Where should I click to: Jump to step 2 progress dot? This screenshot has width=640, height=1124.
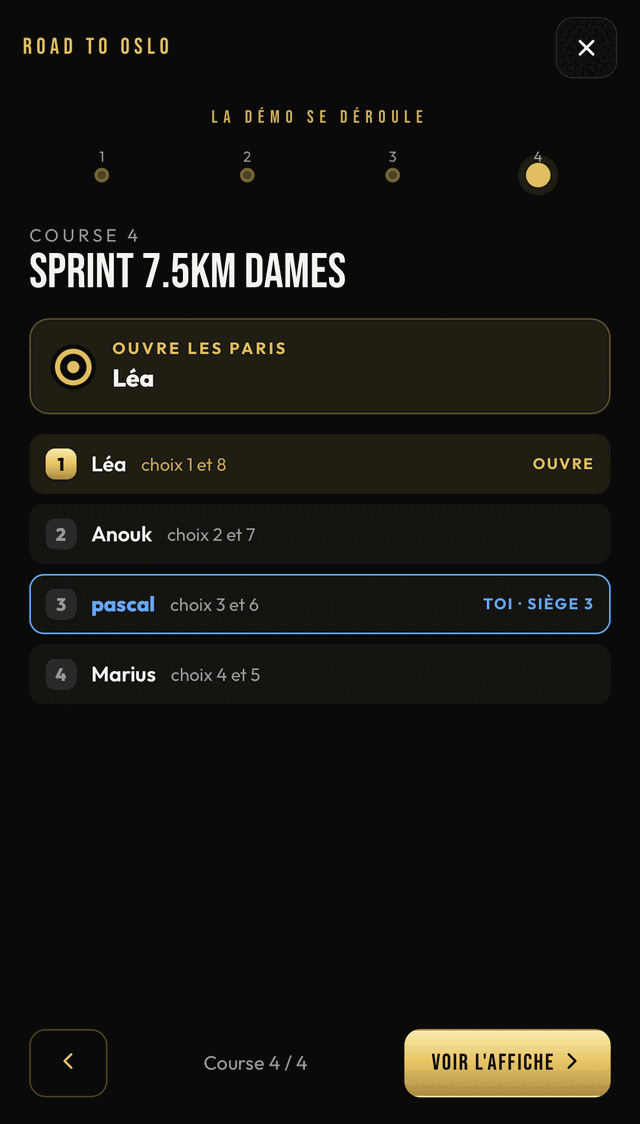tap(247, 175)
